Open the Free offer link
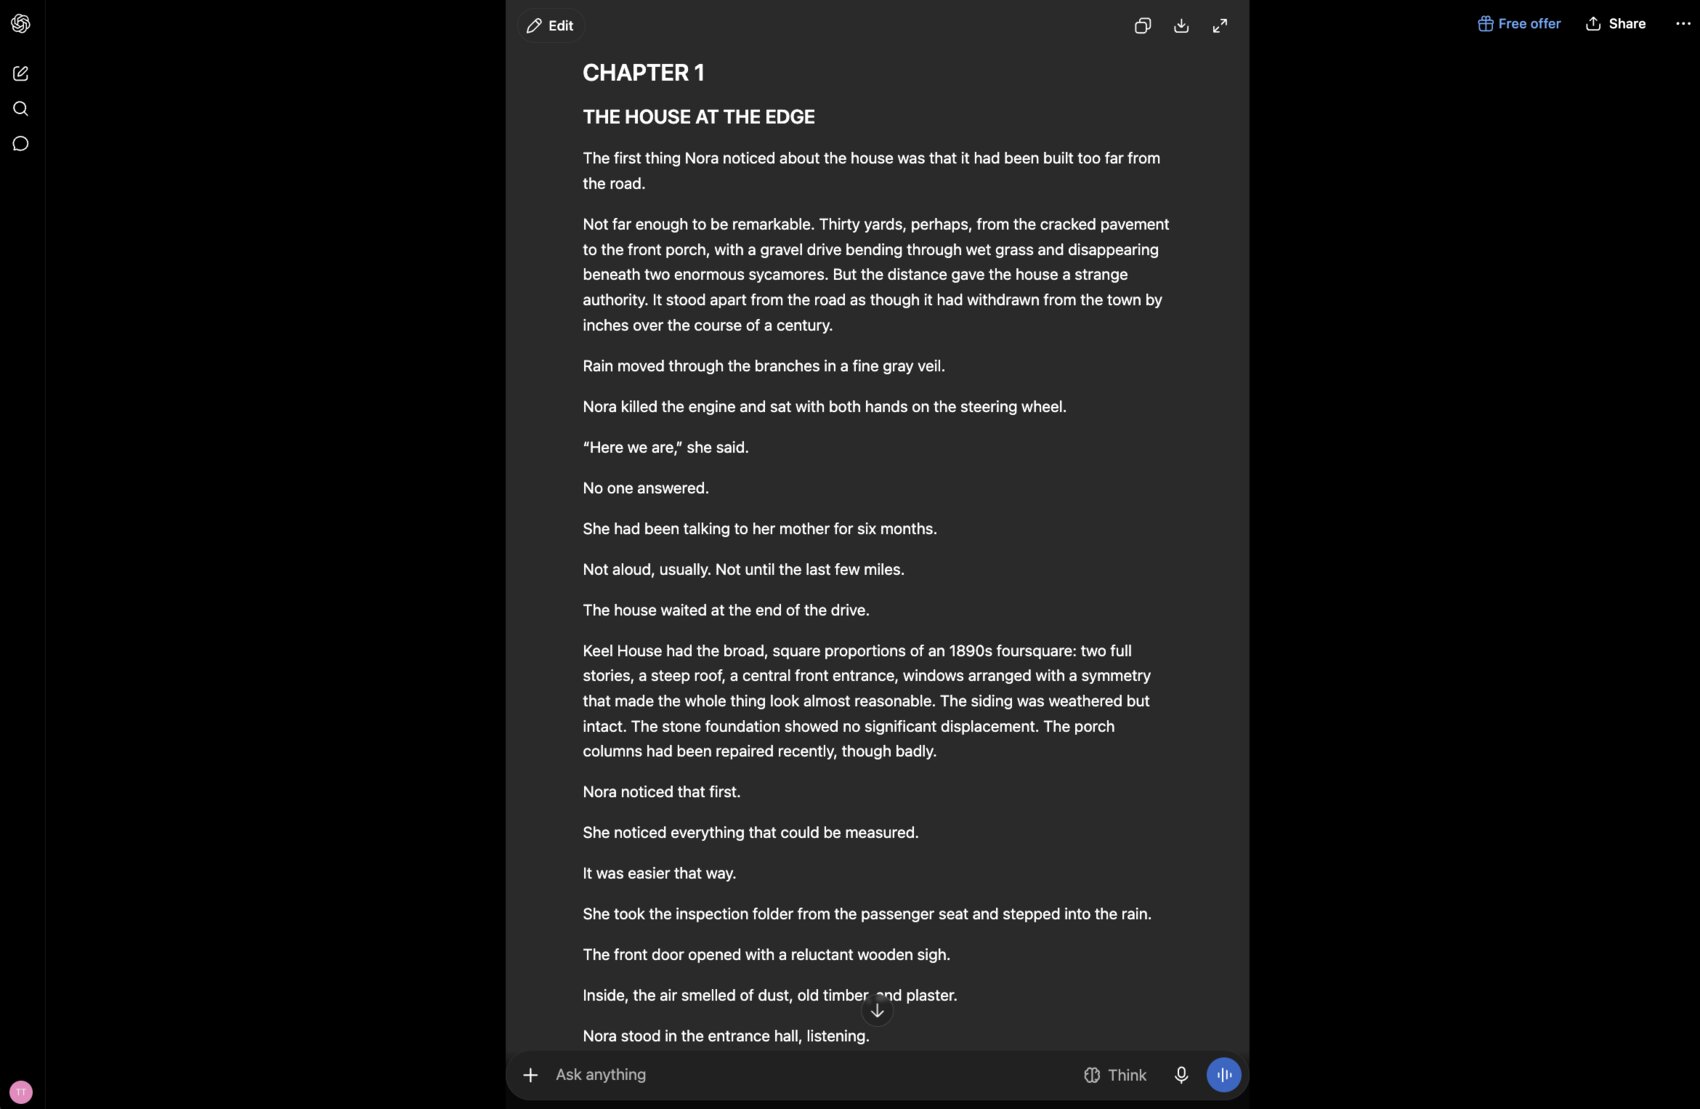 (1519, 24)
